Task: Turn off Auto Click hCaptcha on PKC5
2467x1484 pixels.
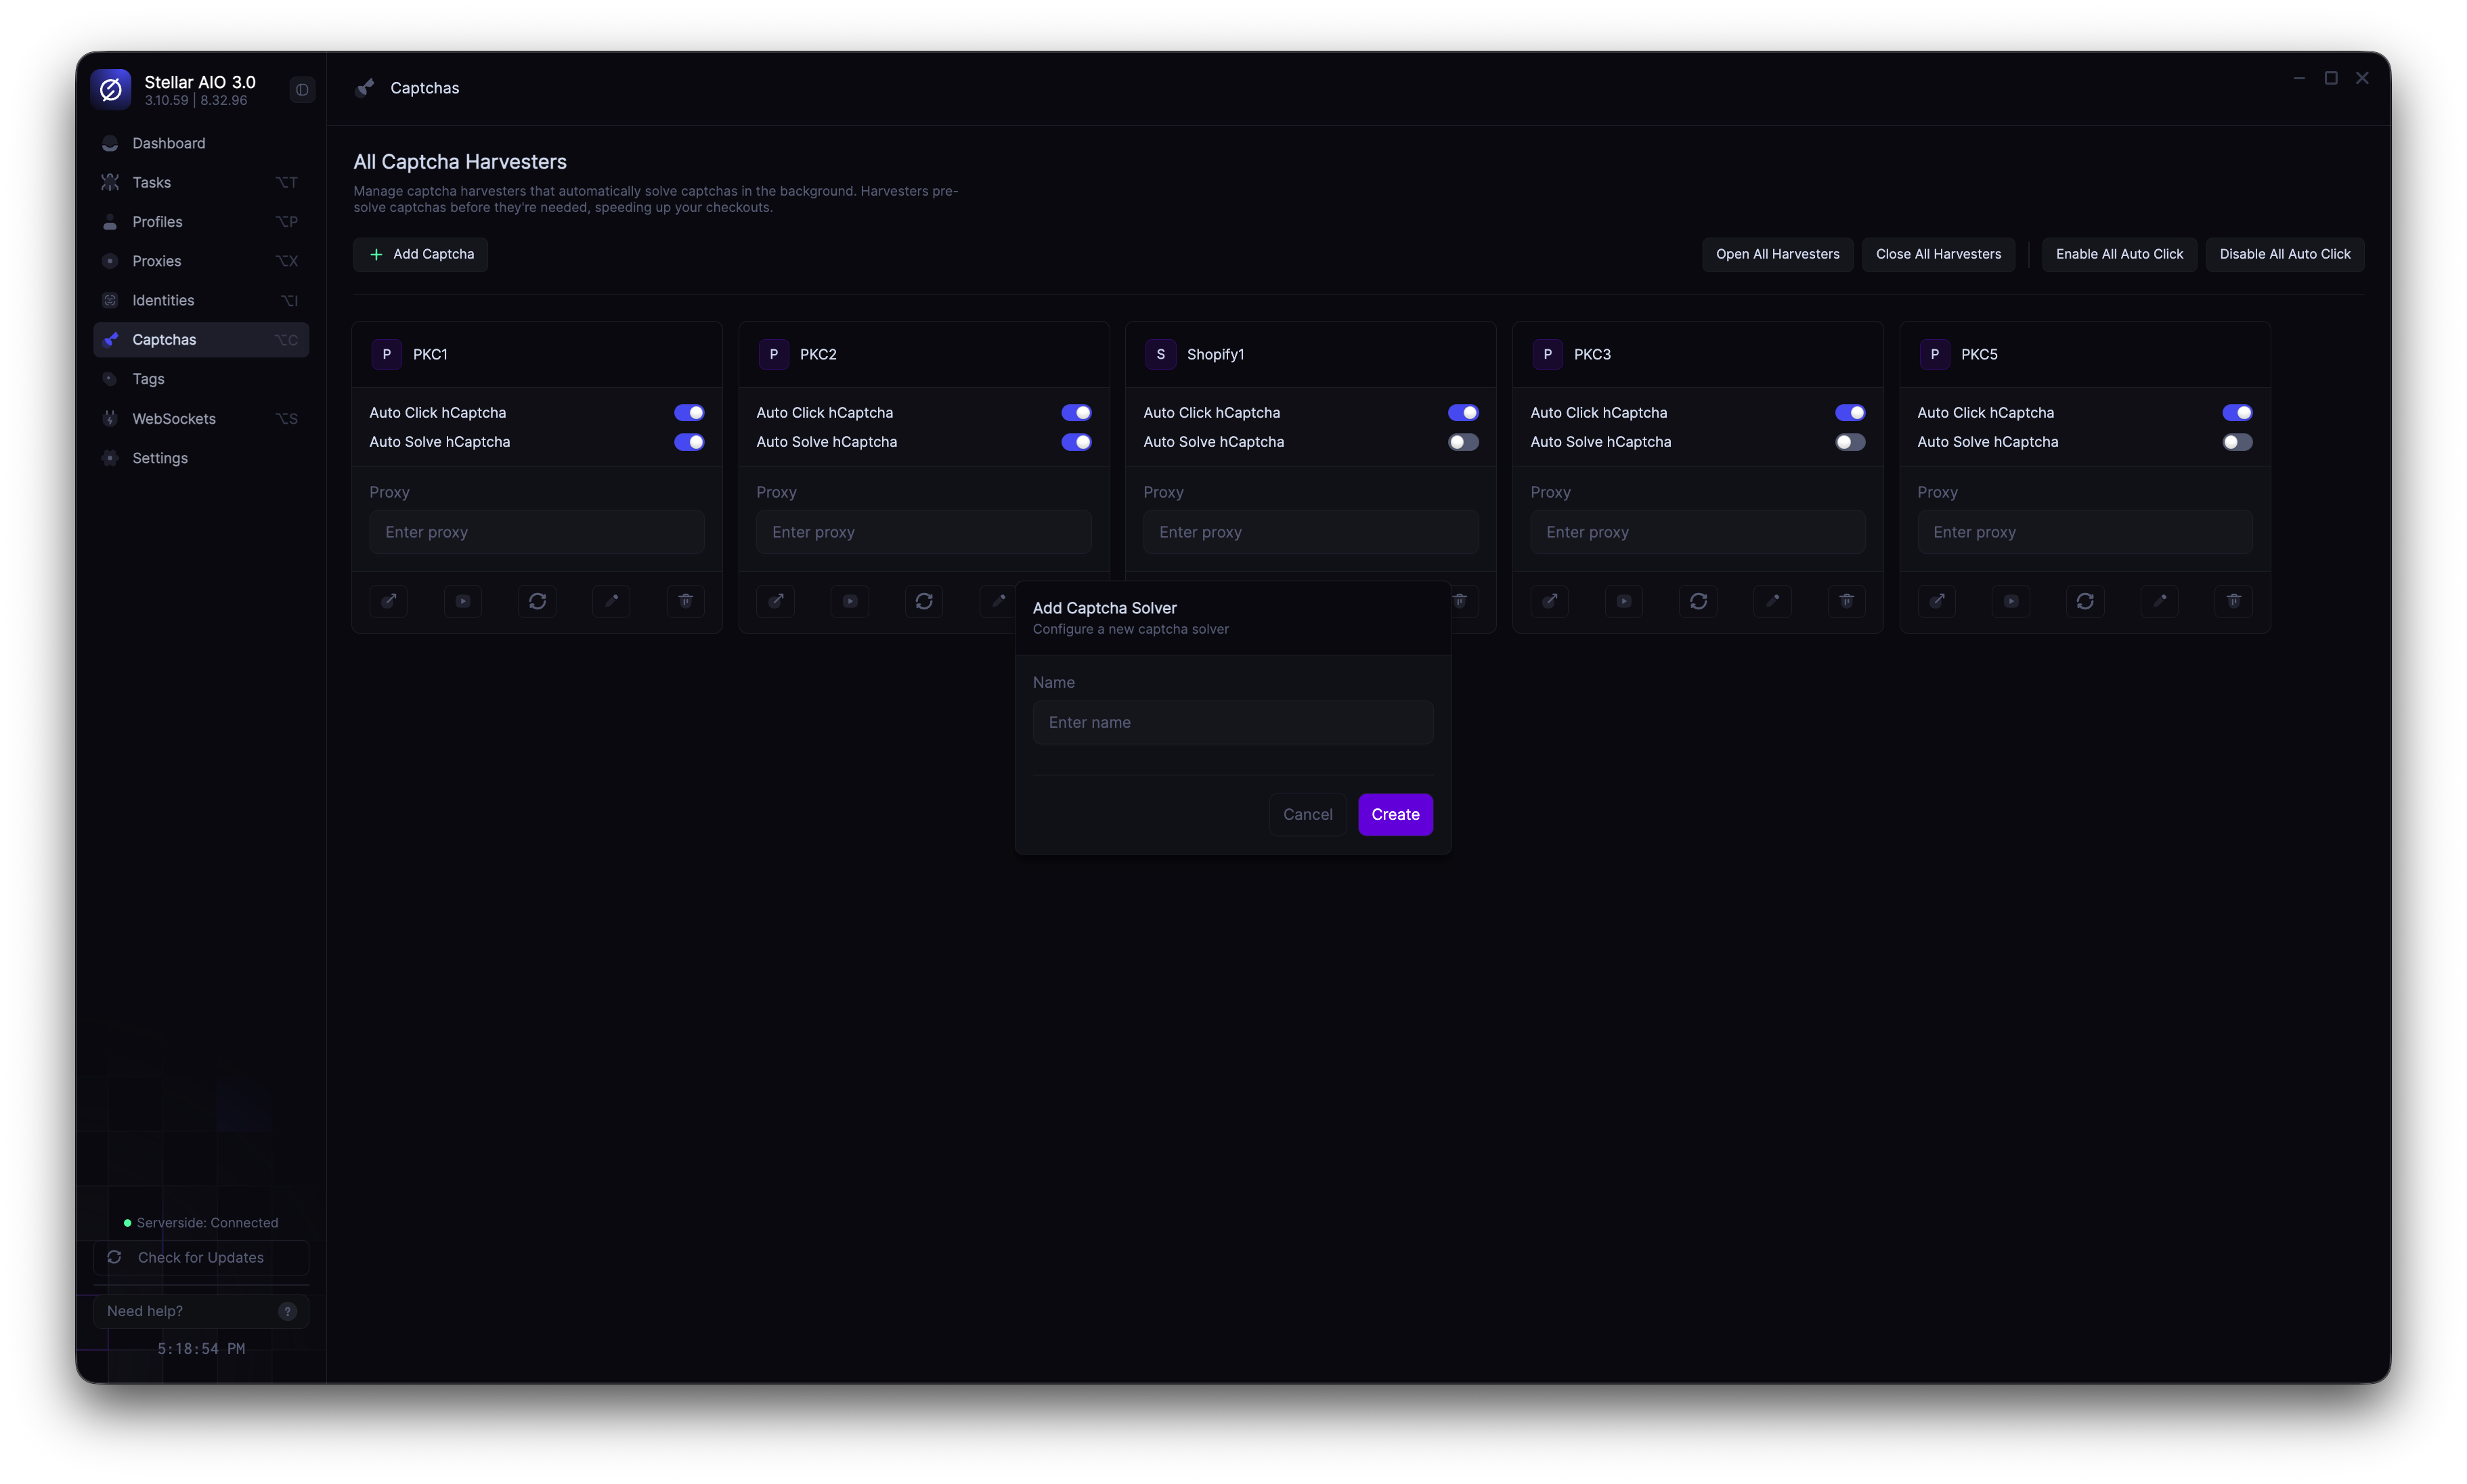Action: [2236, 413]
